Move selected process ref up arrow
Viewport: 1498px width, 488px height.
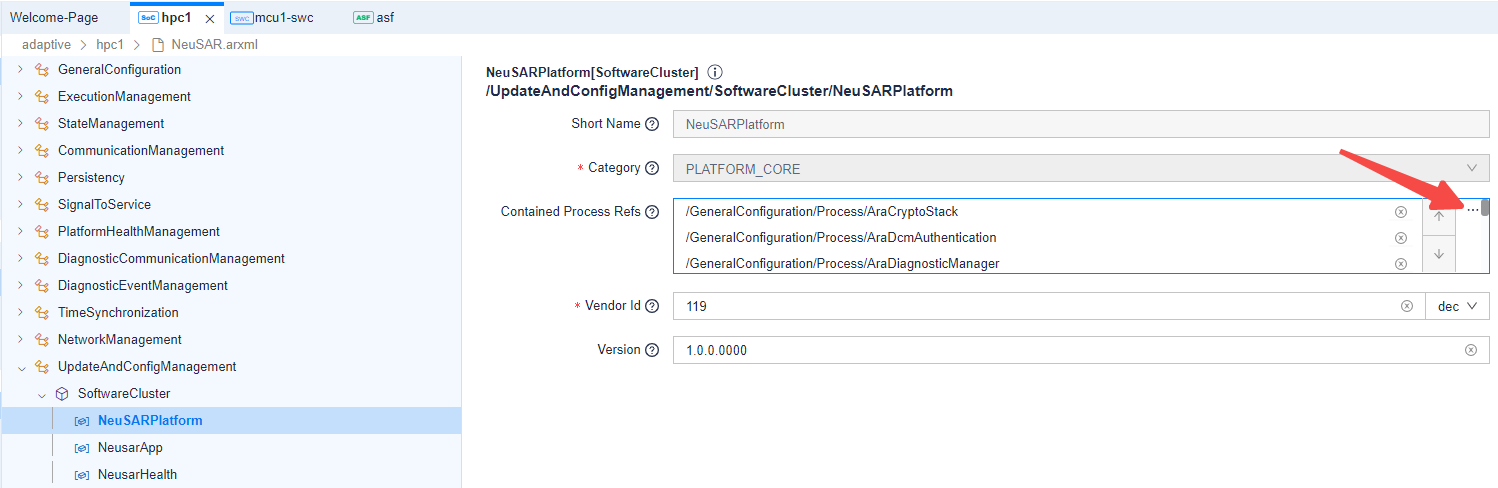click(x=1438, y=217)
